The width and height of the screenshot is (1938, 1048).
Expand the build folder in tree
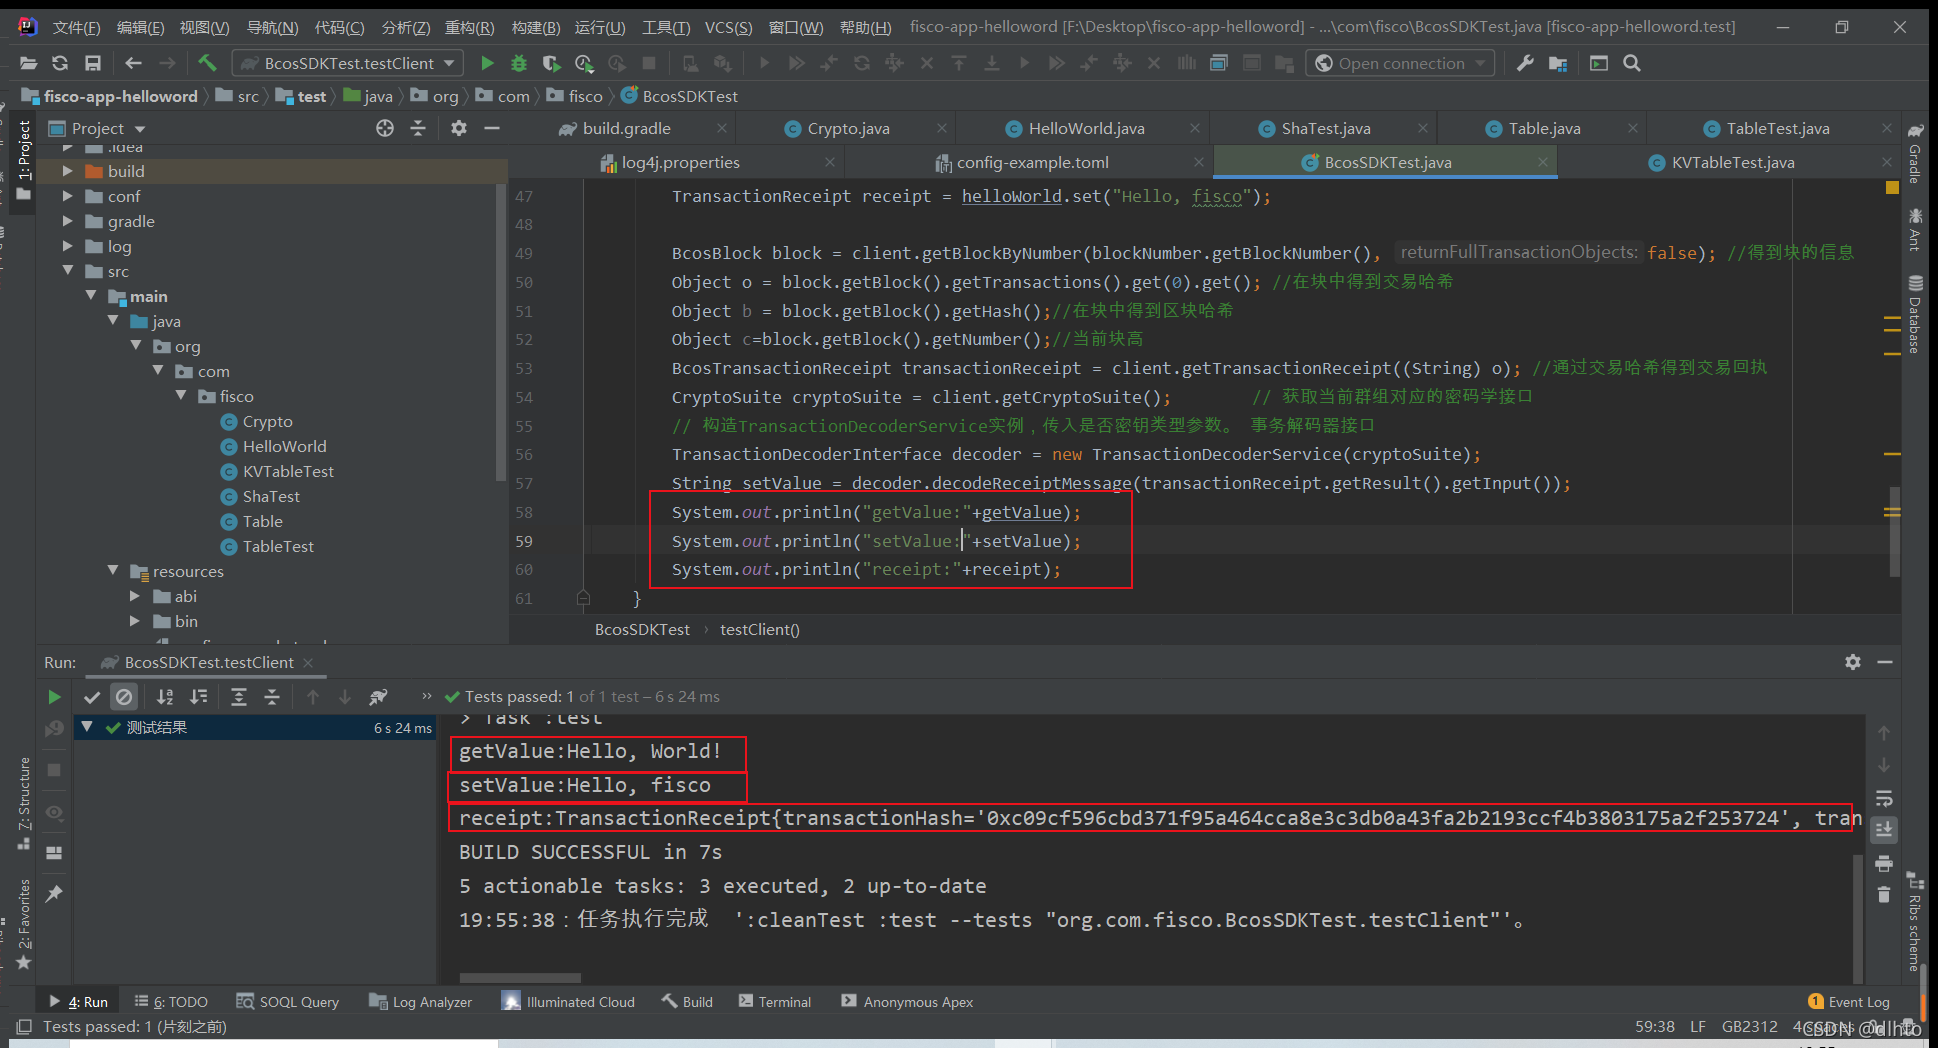[x=68, y=171]
